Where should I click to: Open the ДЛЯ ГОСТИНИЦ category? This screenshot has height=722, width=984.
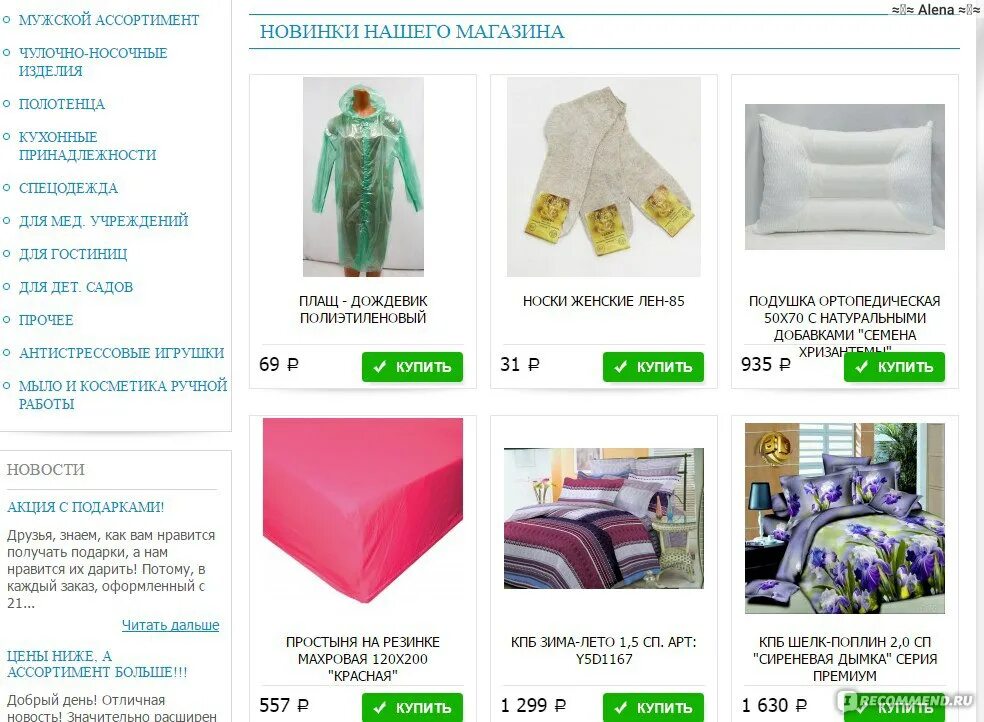click(73, 254)
